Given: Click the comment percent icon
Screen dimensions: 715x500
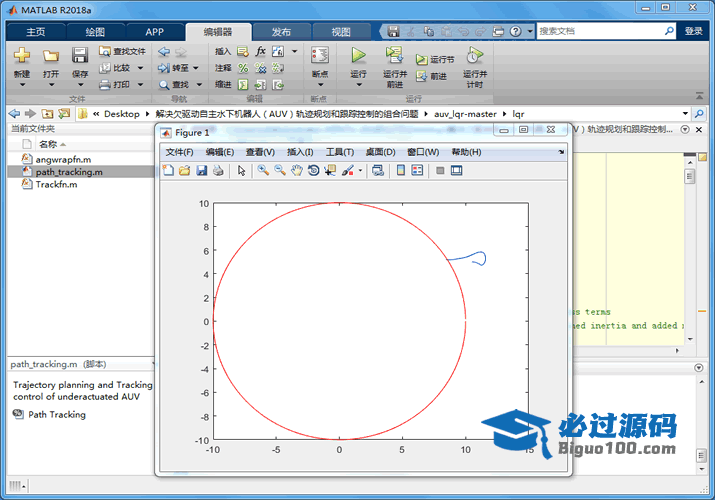Looking at the screenshot, I should pyautogui.click(x=243, y=68).
